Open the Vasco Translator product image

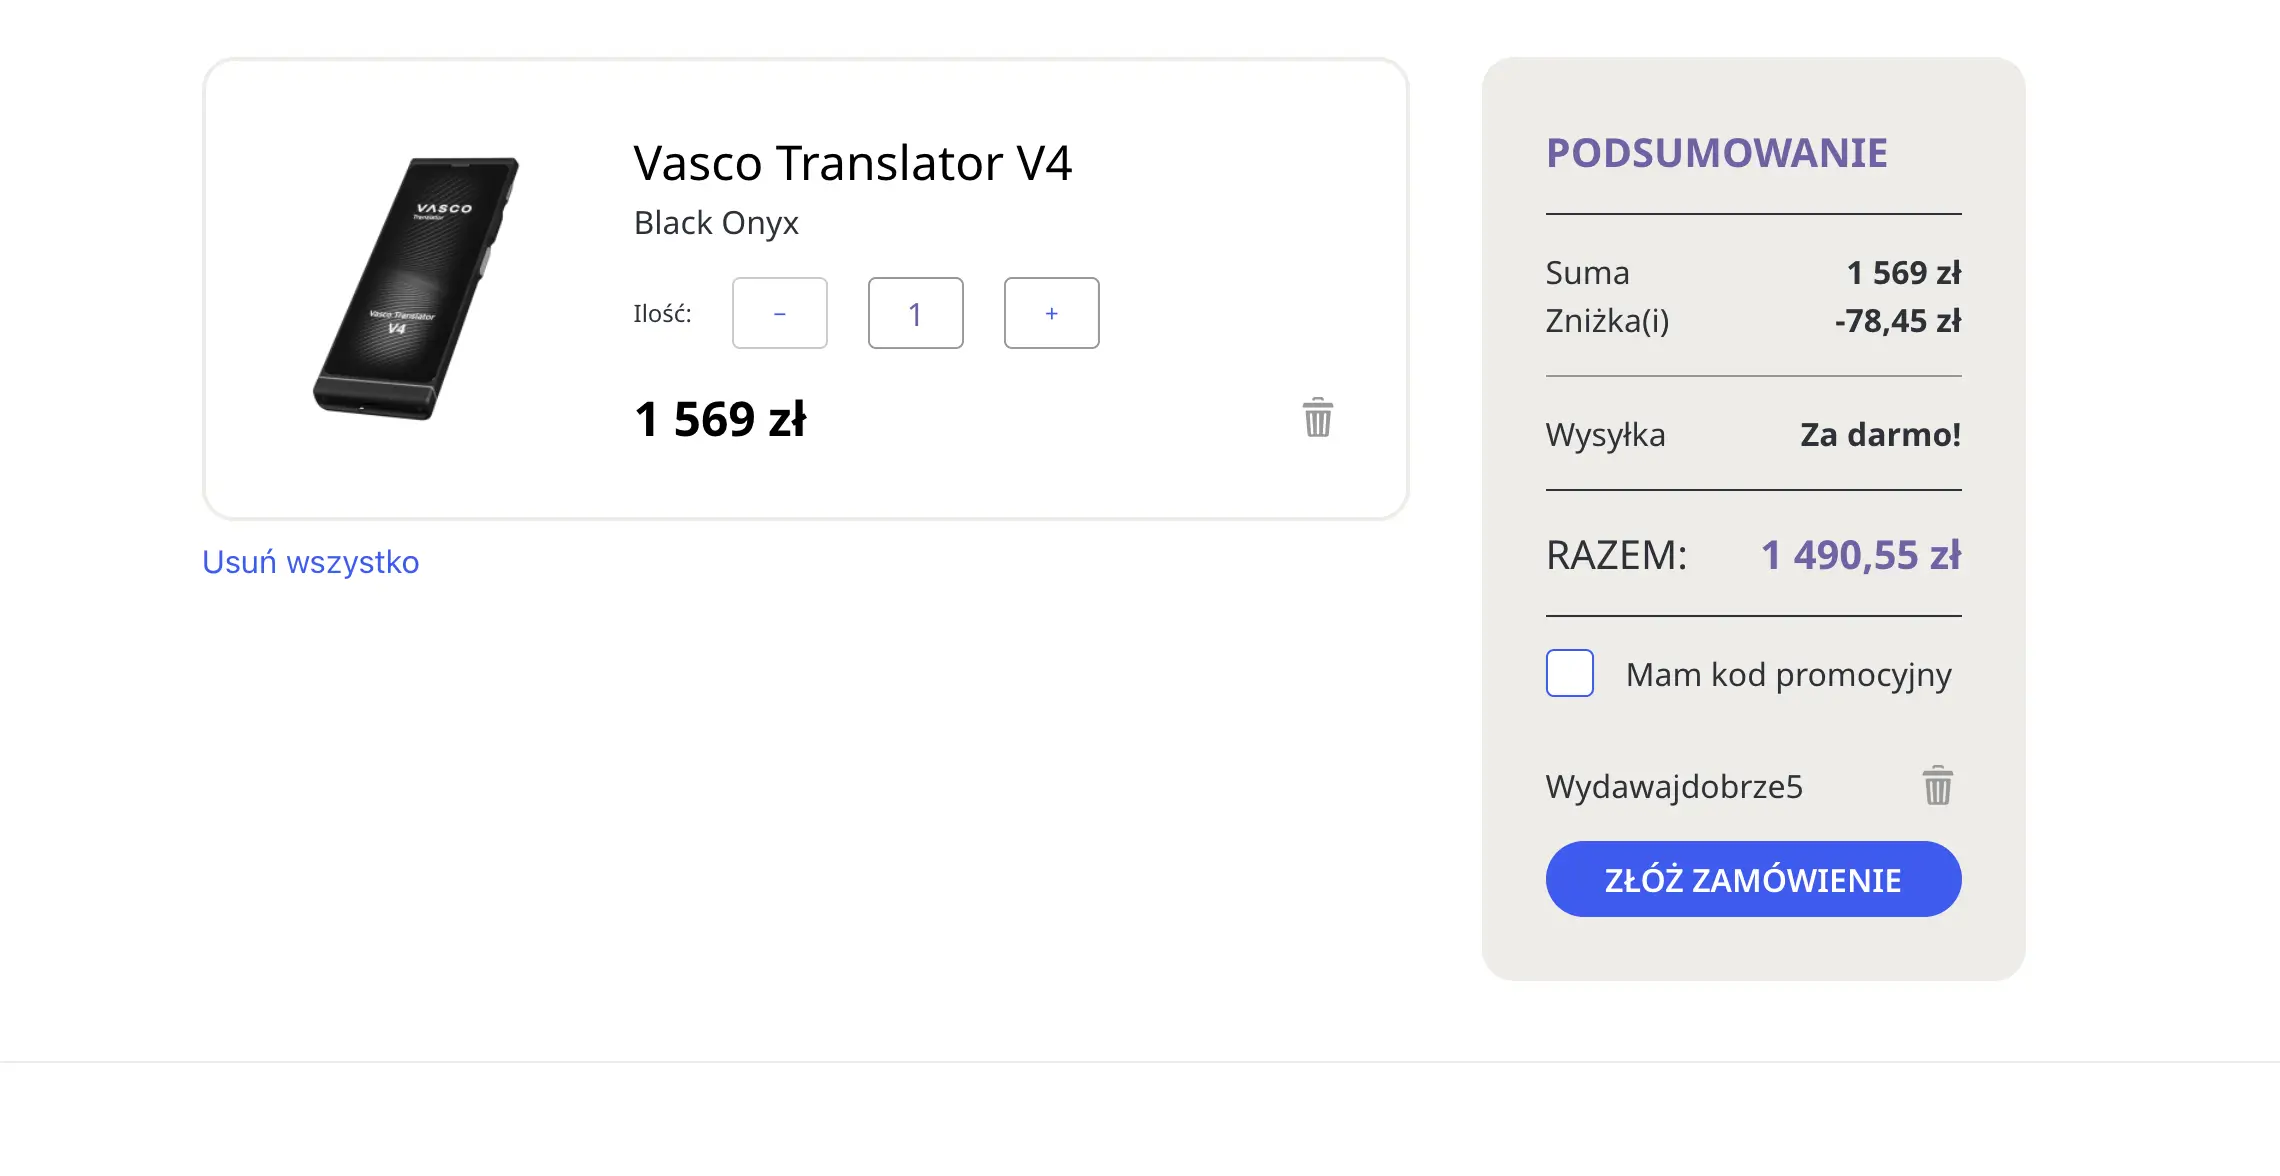point(418,288)
